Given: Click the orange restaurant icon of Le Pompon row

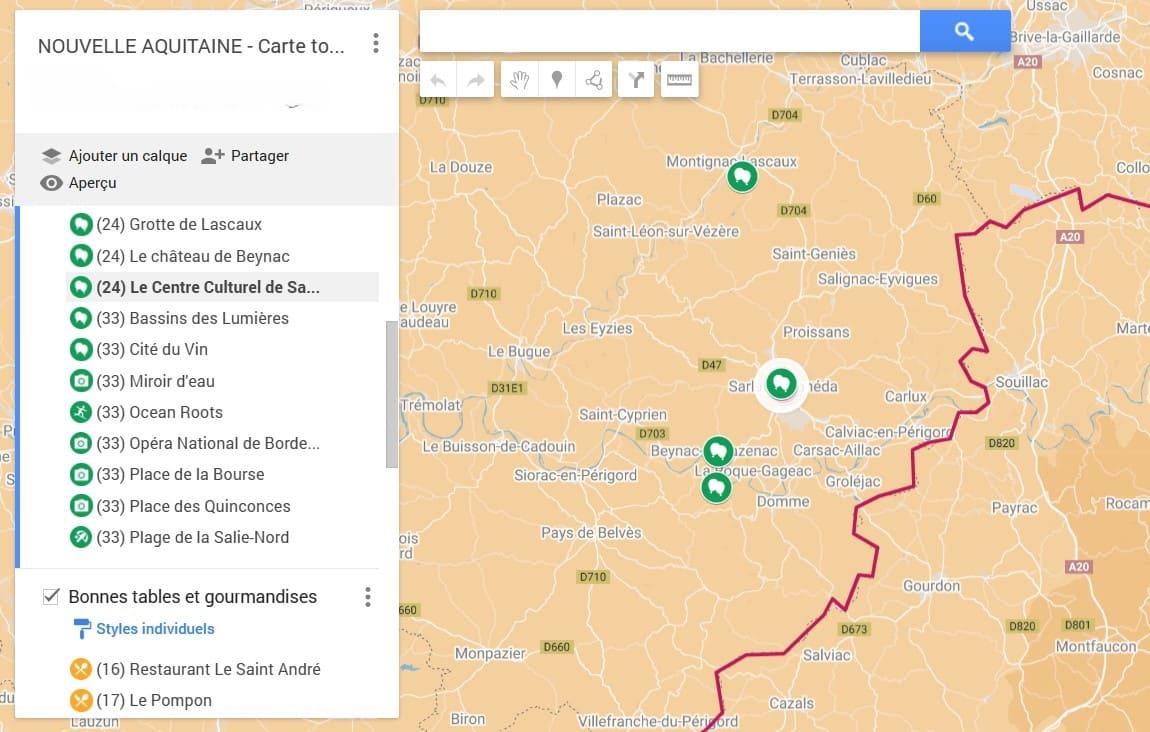Looking at the screenshot, I should pos(81,700).
